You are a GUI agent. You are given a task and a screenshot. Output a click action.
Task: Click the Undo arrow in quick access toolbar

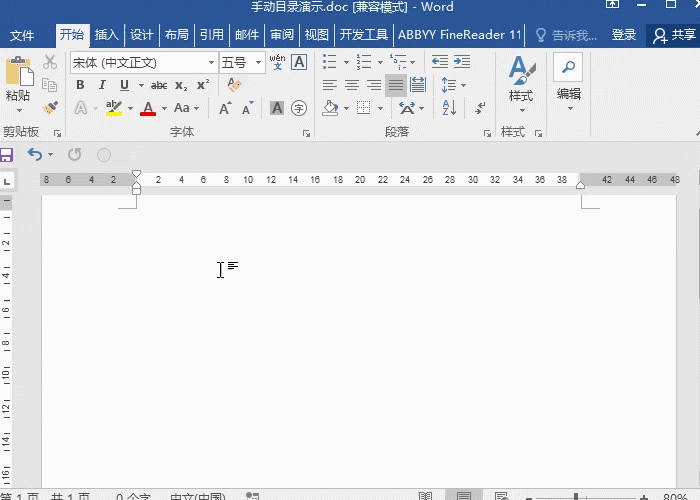[35, 154]
